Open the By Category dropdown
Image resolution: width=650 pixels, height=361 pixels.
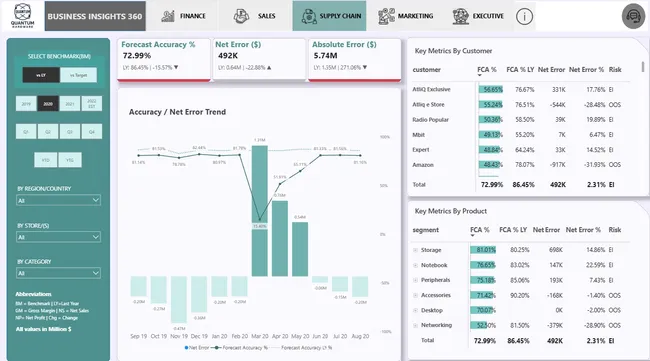point(58,273)
